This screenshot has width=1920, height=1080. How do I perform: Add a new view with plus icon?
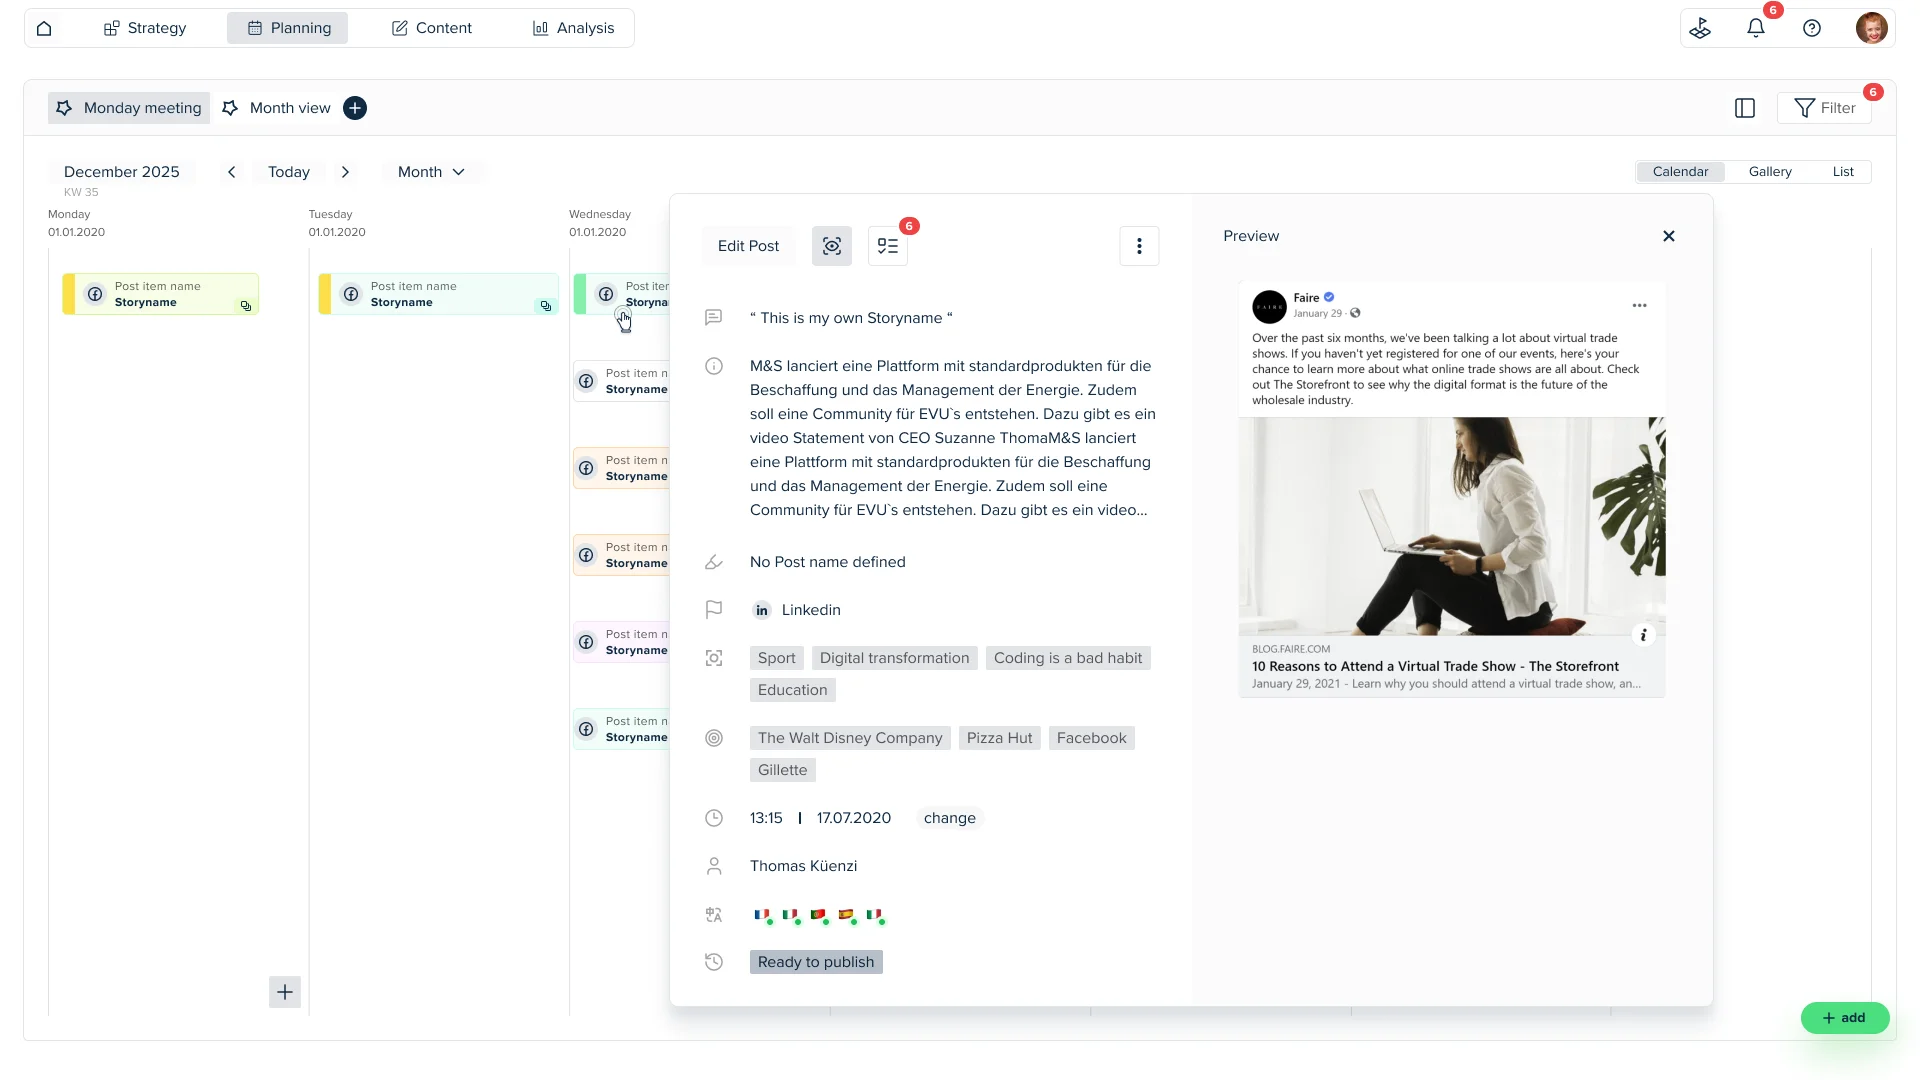tap(355, 108)
